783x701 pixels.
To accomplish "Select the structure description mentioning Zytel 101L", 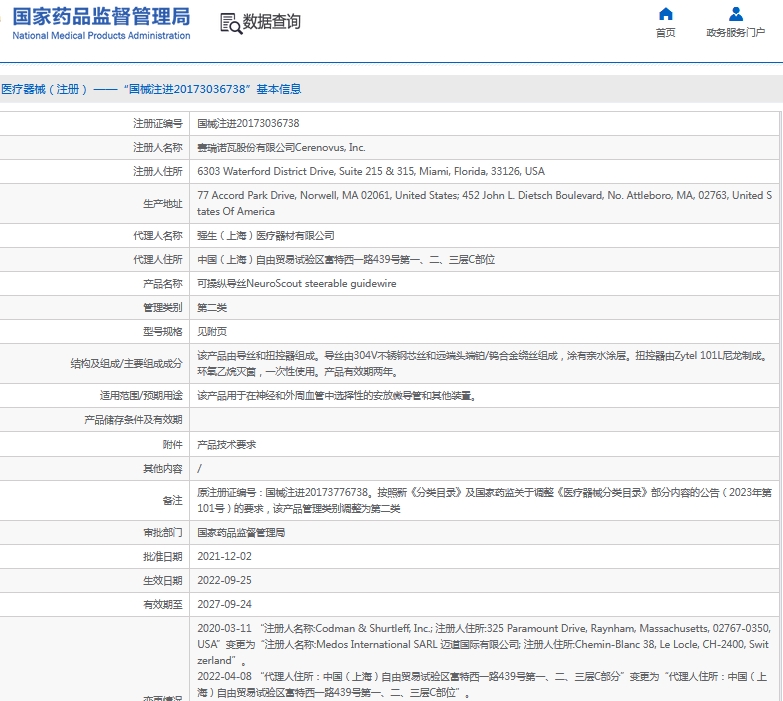I will (x=483, y=363).
